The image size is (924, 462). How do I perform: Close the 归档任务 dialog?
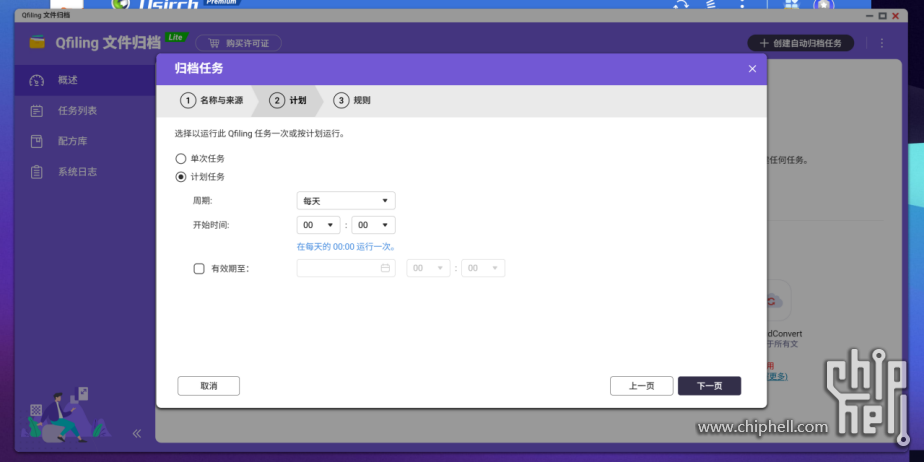click(x=752, y=69)
